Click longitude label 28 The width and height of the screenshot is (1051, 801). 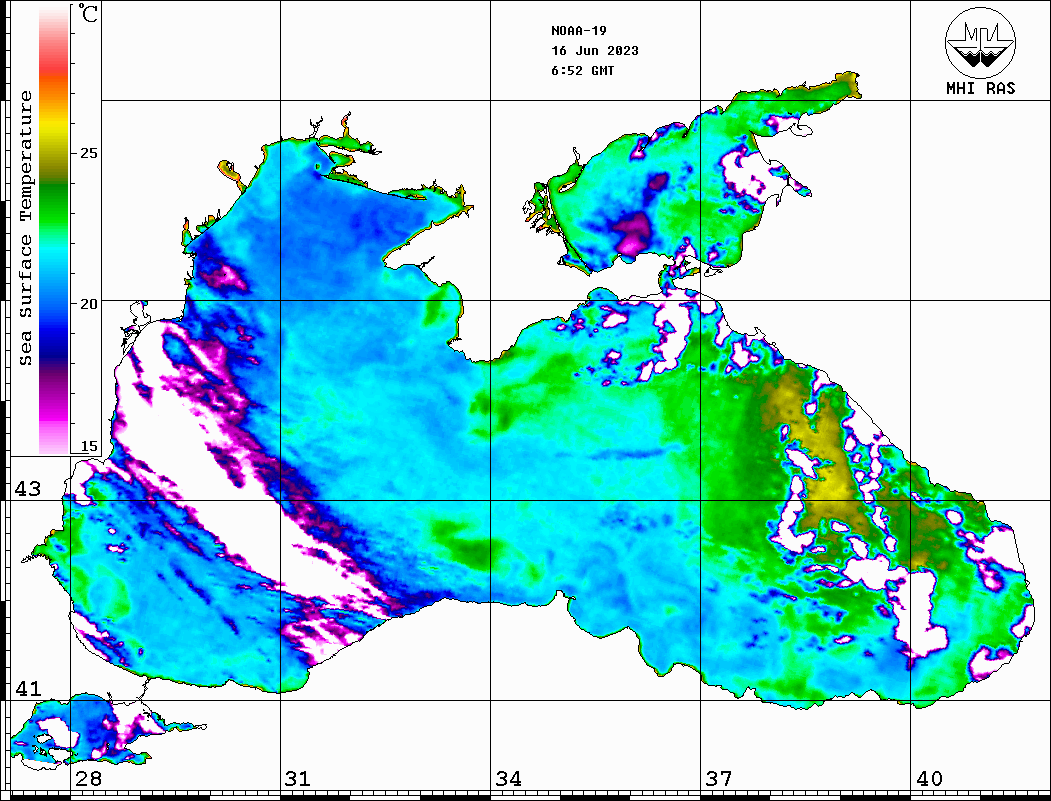(88, 779)
